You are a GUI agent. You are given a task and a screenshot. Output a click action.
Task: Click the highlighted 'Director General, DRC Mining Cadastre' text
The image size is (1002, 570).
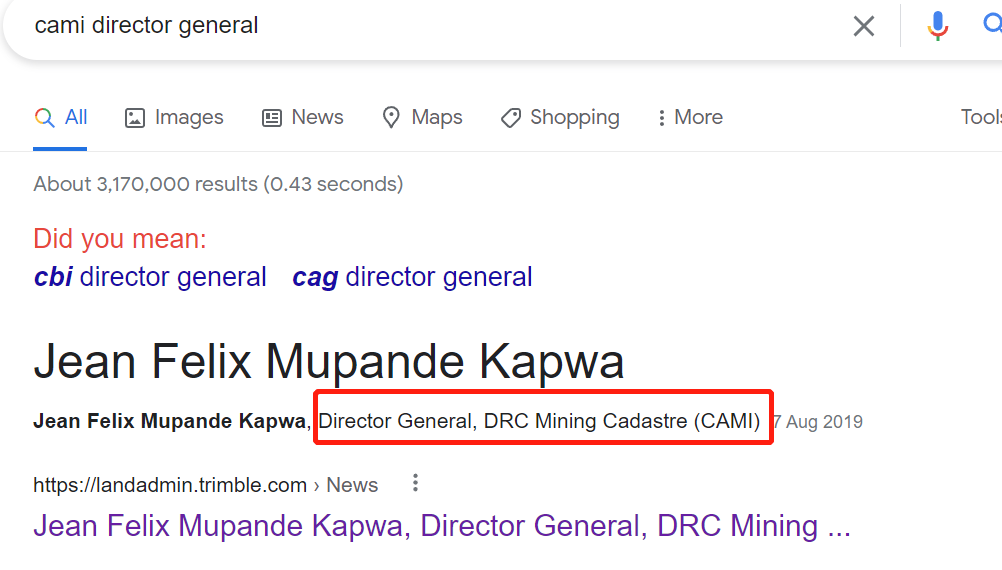click(x=539, y=421)
